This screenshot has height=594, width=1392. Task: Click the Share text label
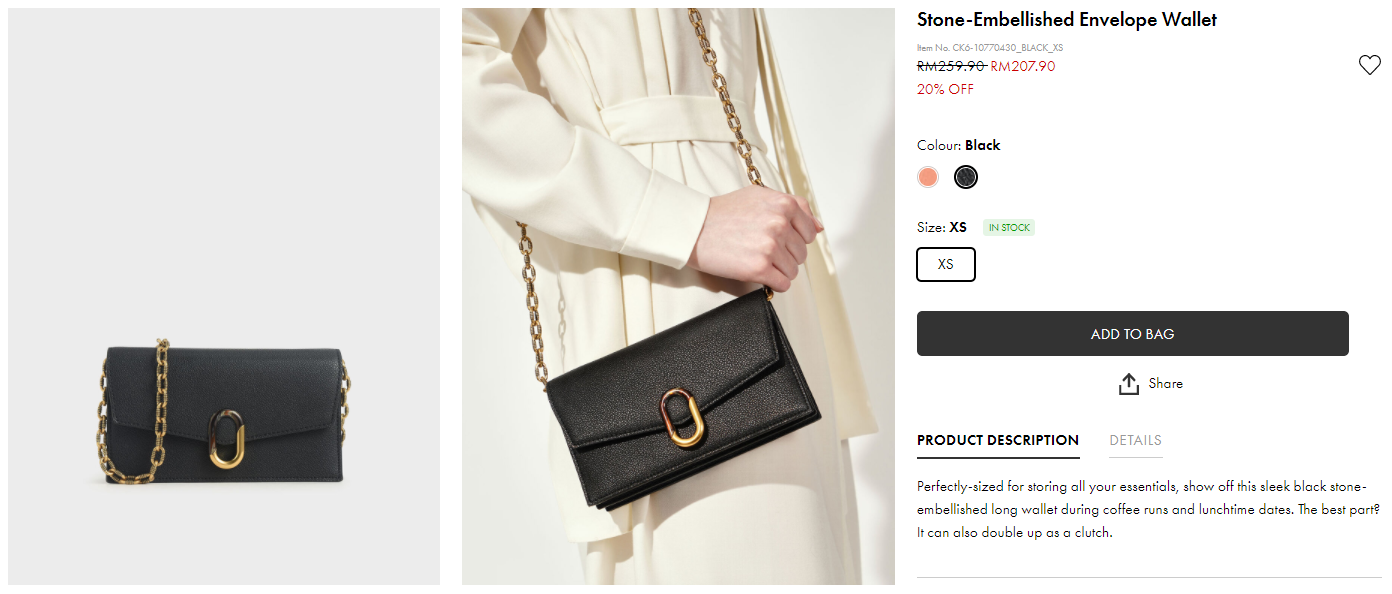pos(1165,383)
